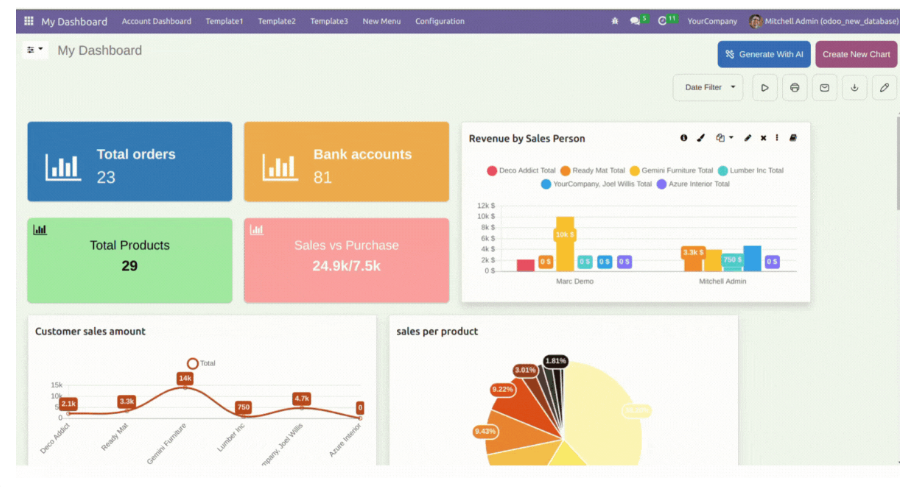The height and width of the screenshot is (487, 910).
Task: Open the chat conversations icon with badge 5
Action: point(635,21)
